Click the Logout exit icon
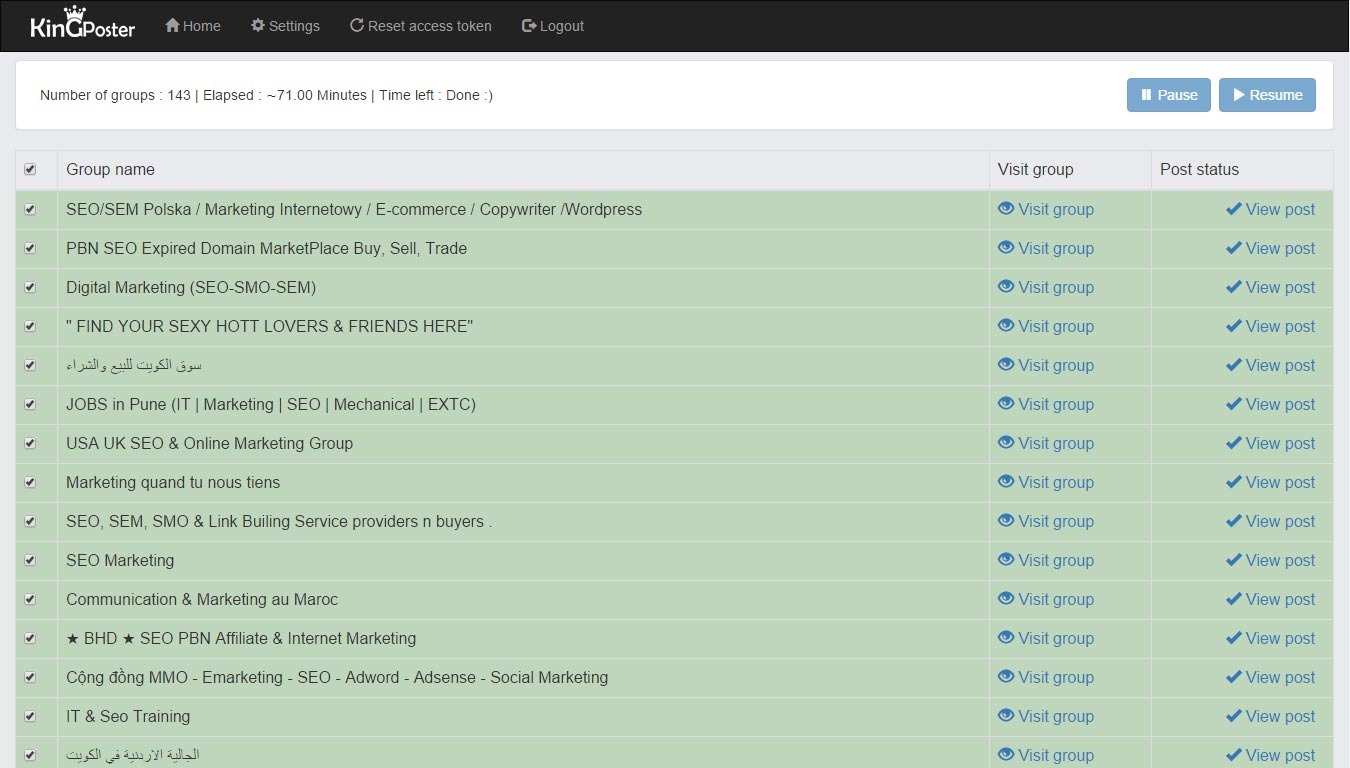 click(x=529, y=25)
